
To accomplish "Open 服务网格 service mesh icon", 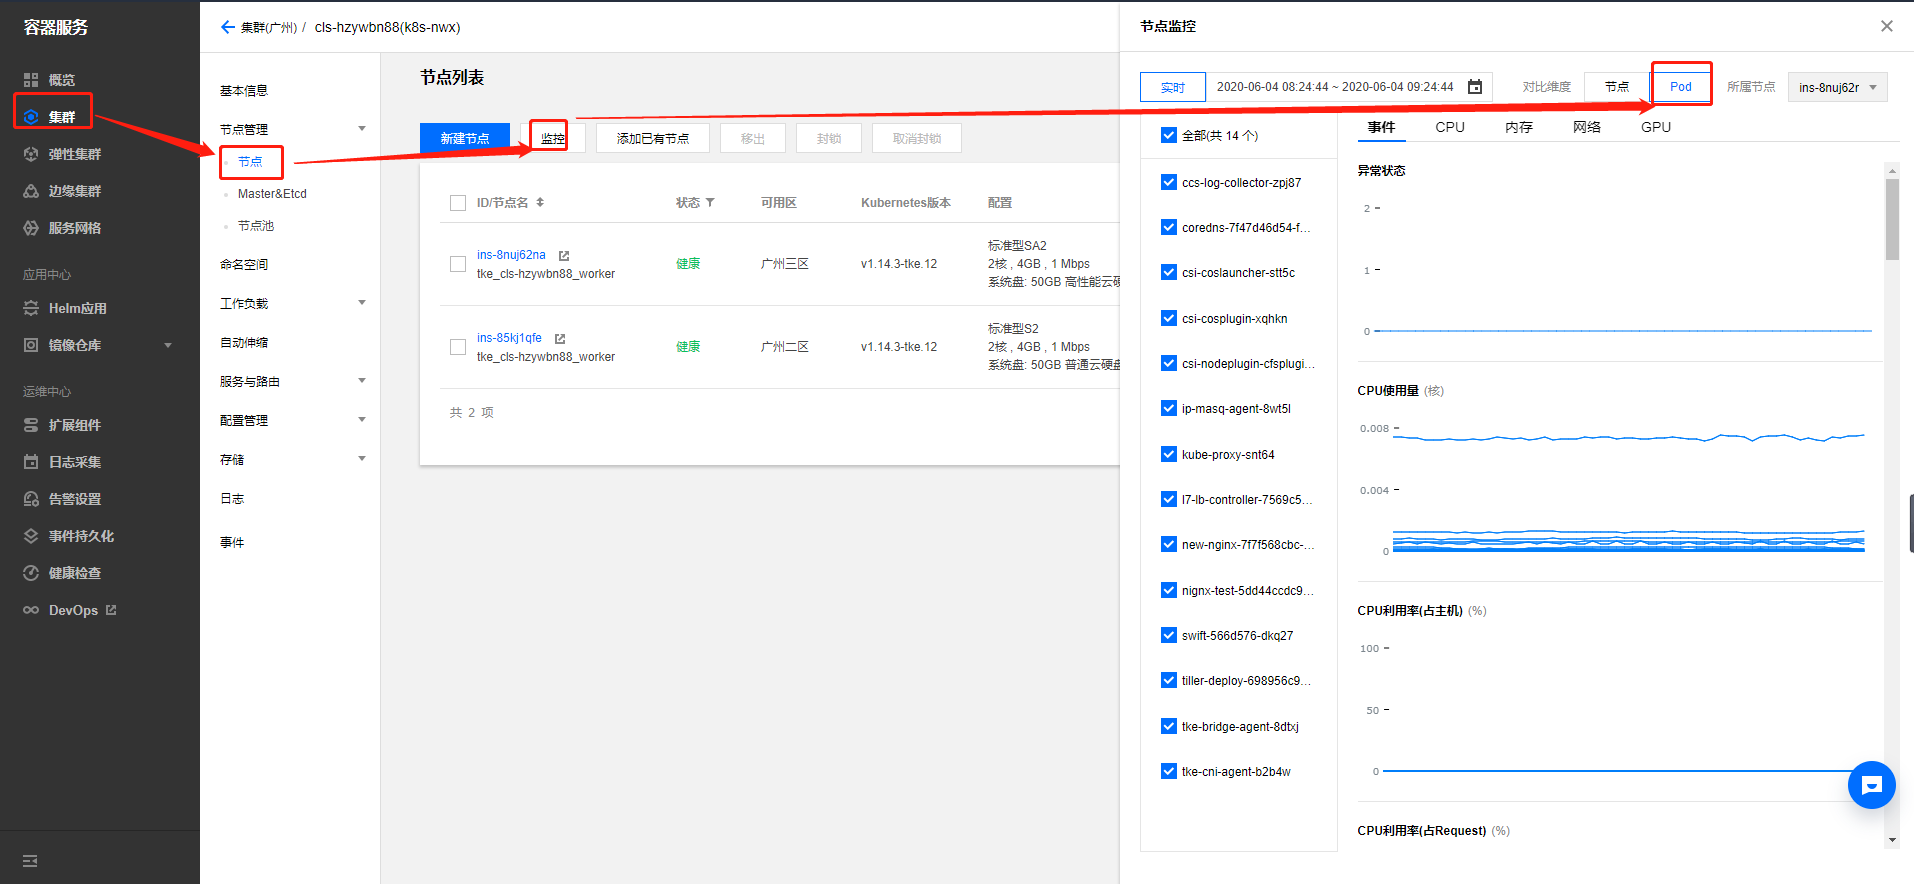I will tap(31, 228).
